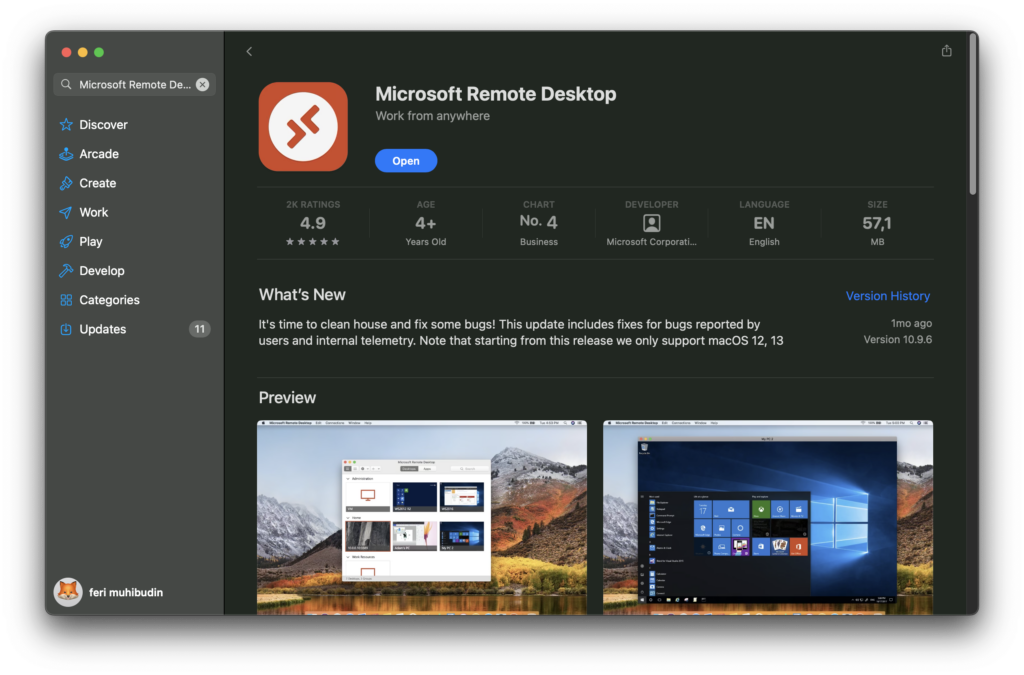1024x675 pixels.
Task: Click the Develop hammer icon
Action: (x=66, y=271)
